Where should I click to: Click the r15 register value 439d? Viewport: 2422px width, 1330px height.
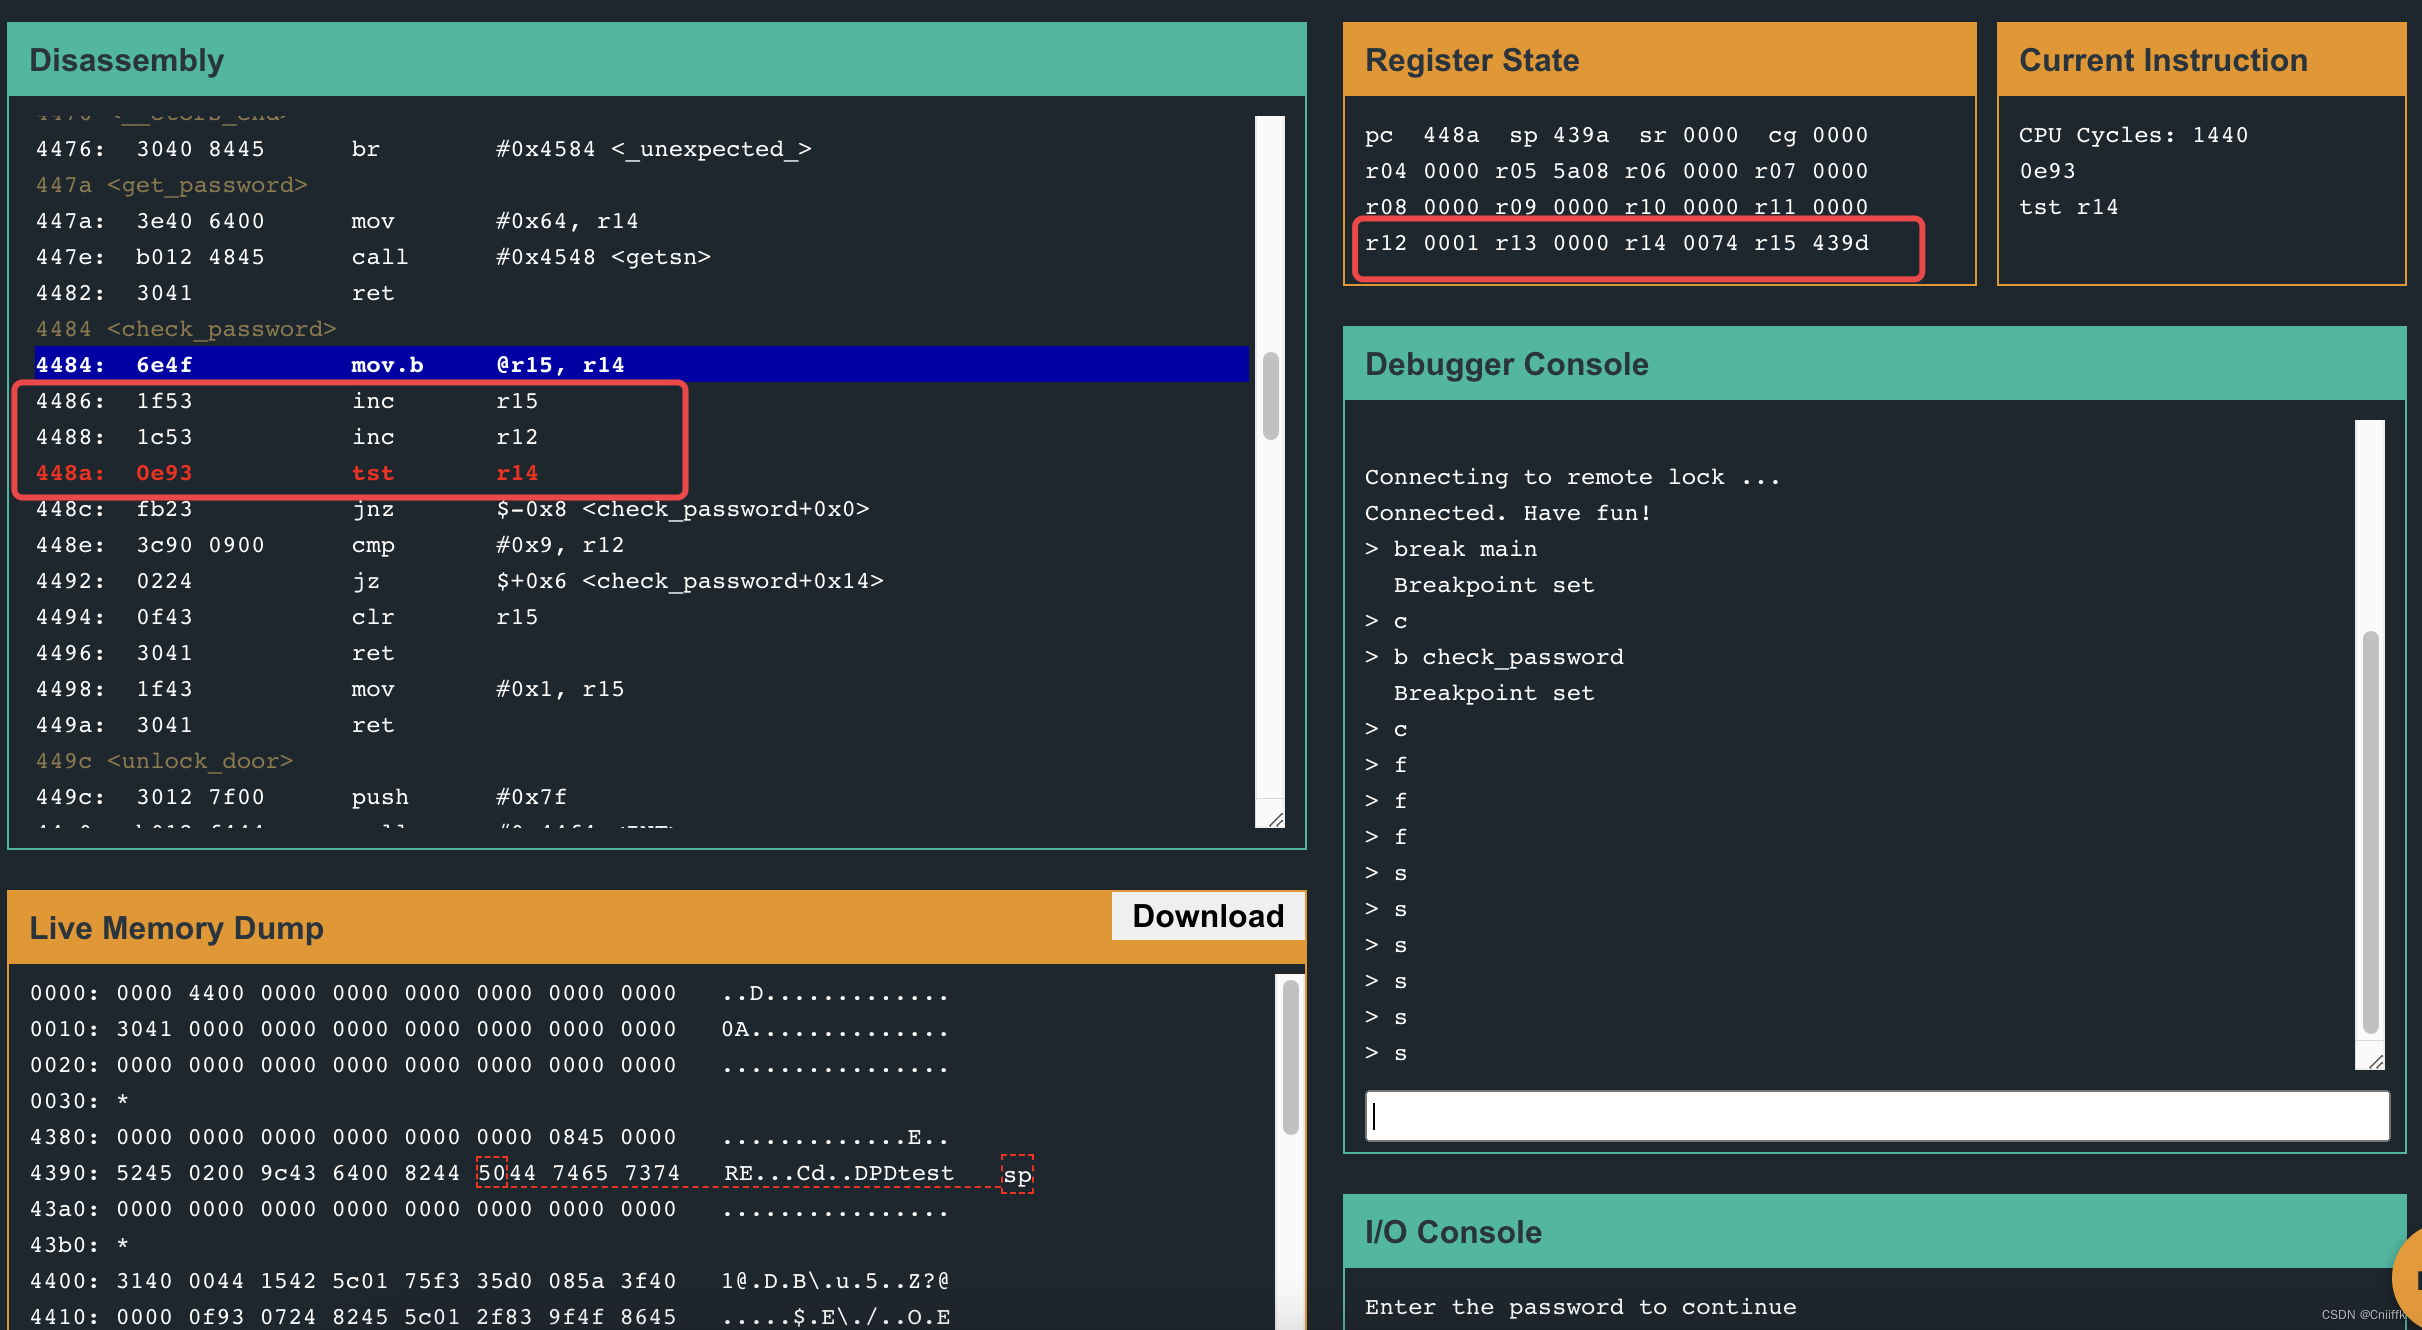pos(1840,243)
